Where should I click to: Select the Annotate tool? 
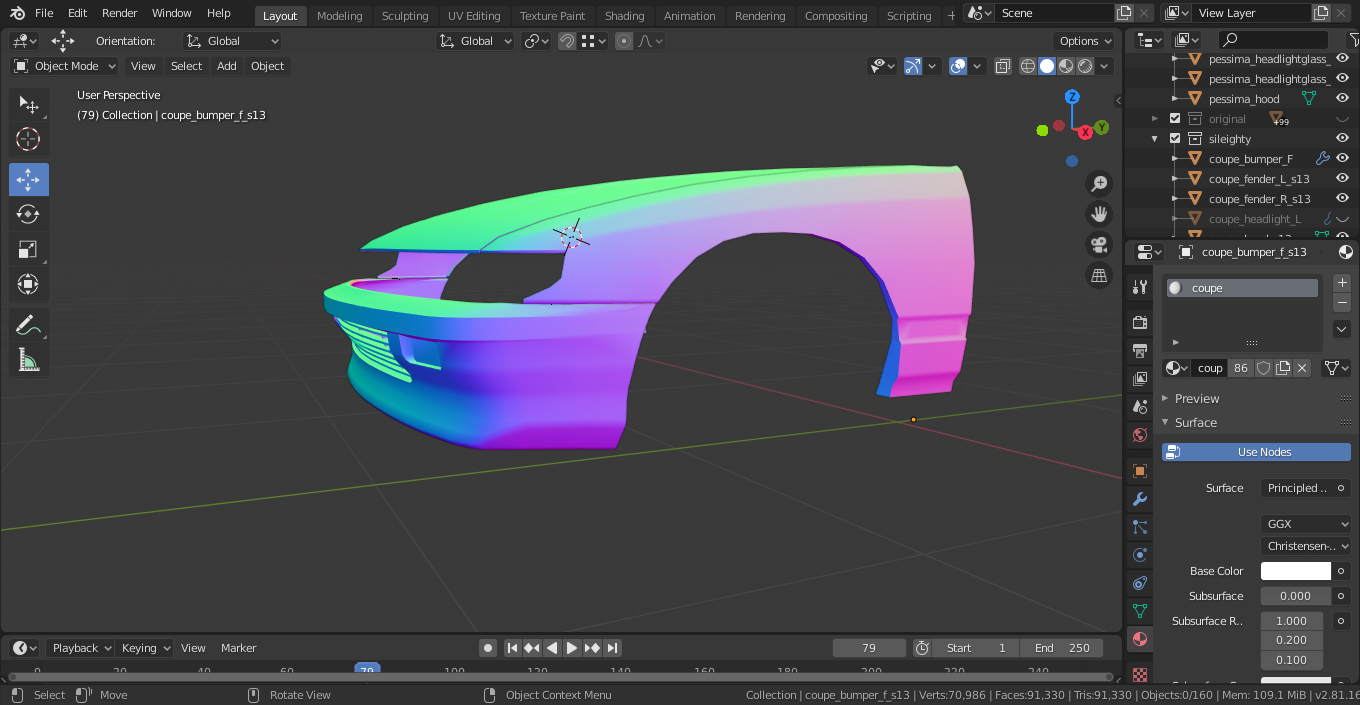[x=28, y=325]
